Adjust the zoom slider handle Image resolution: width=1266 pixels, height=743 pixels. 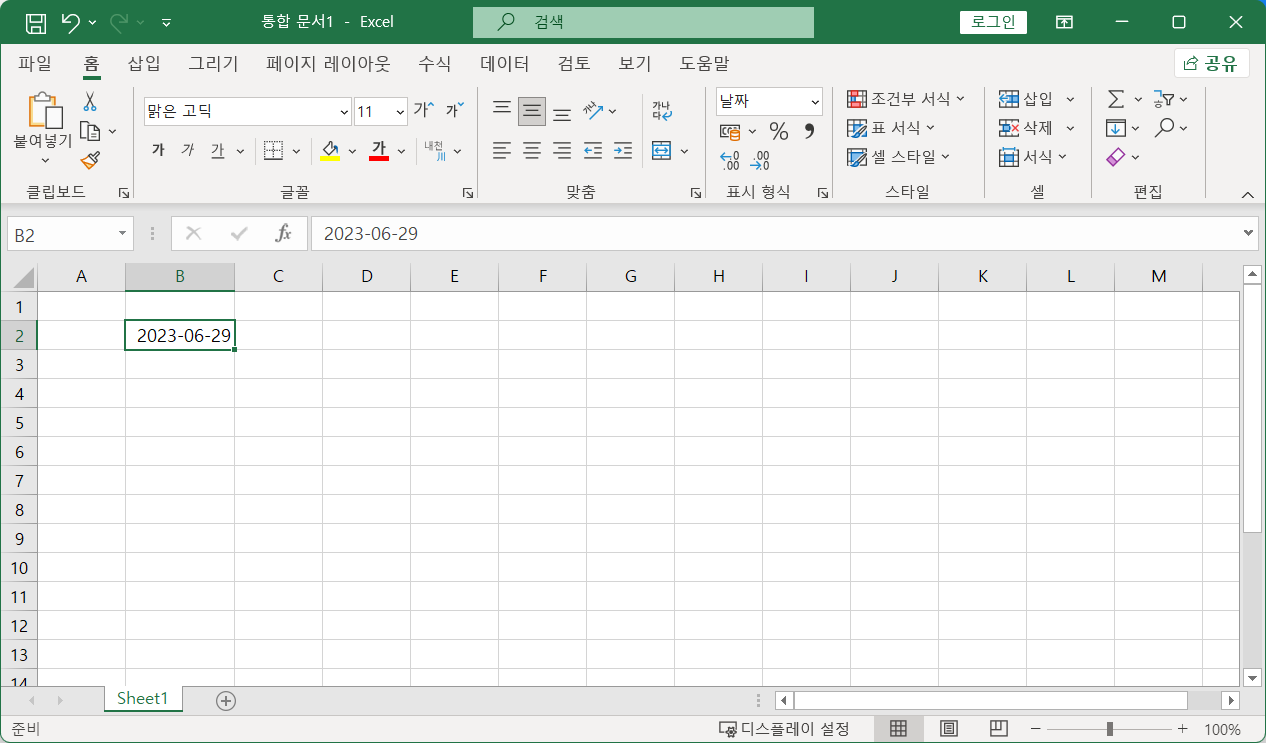click(x=1109, y=729)
